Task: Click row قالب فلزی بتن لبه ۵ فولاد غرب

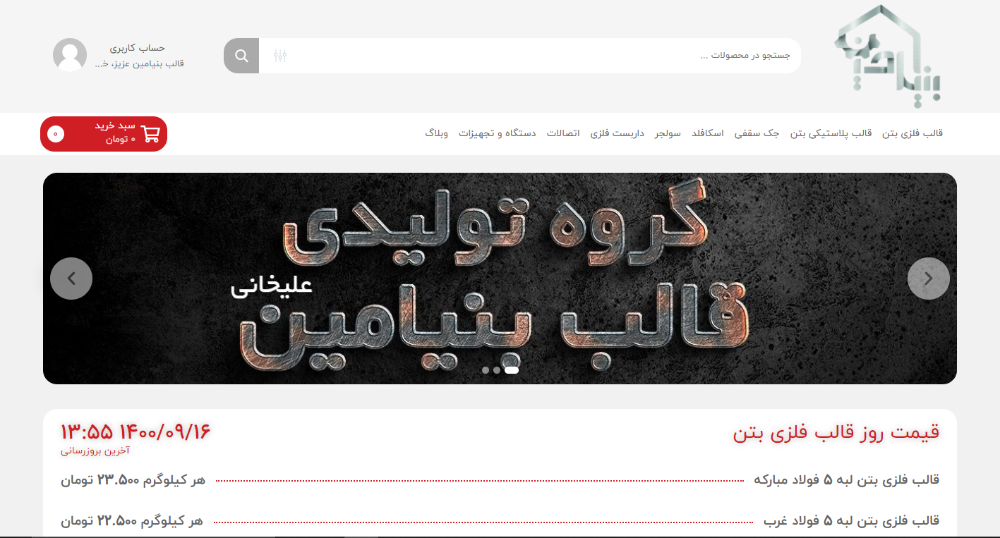Action: (x=851, y=521)
